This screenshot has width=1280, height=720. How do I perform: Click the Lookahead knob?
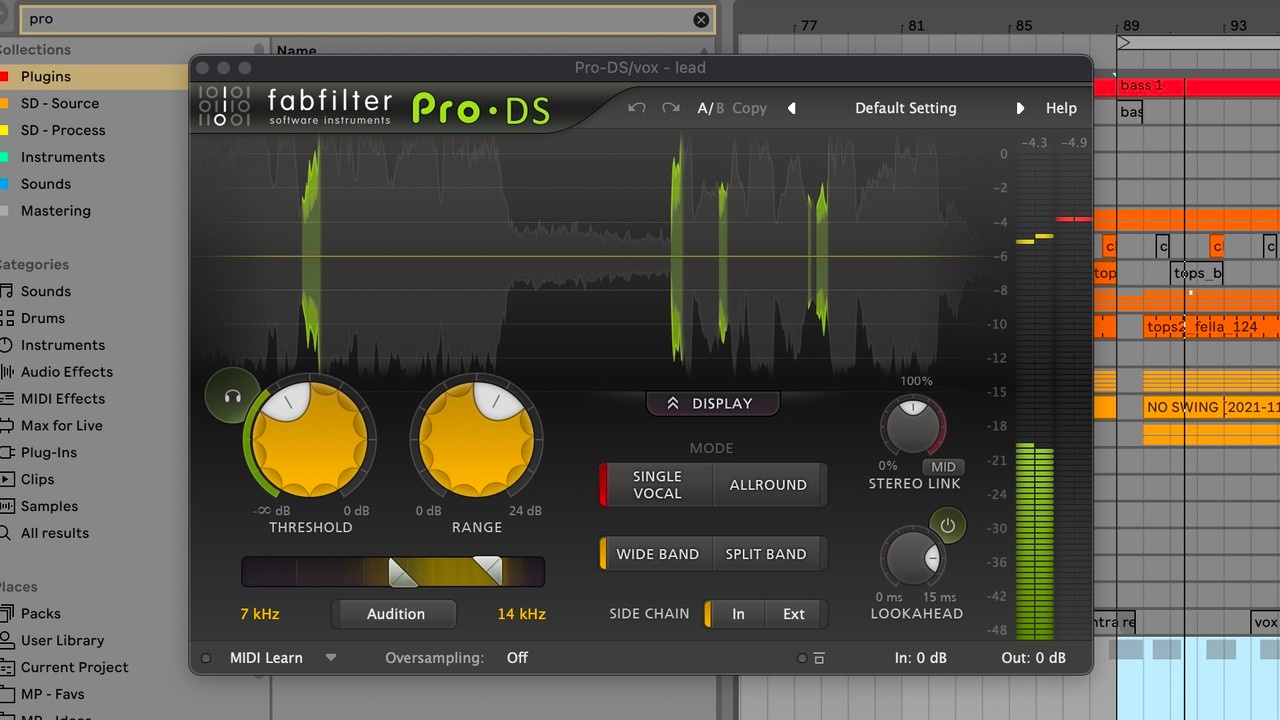pos(913,557)
